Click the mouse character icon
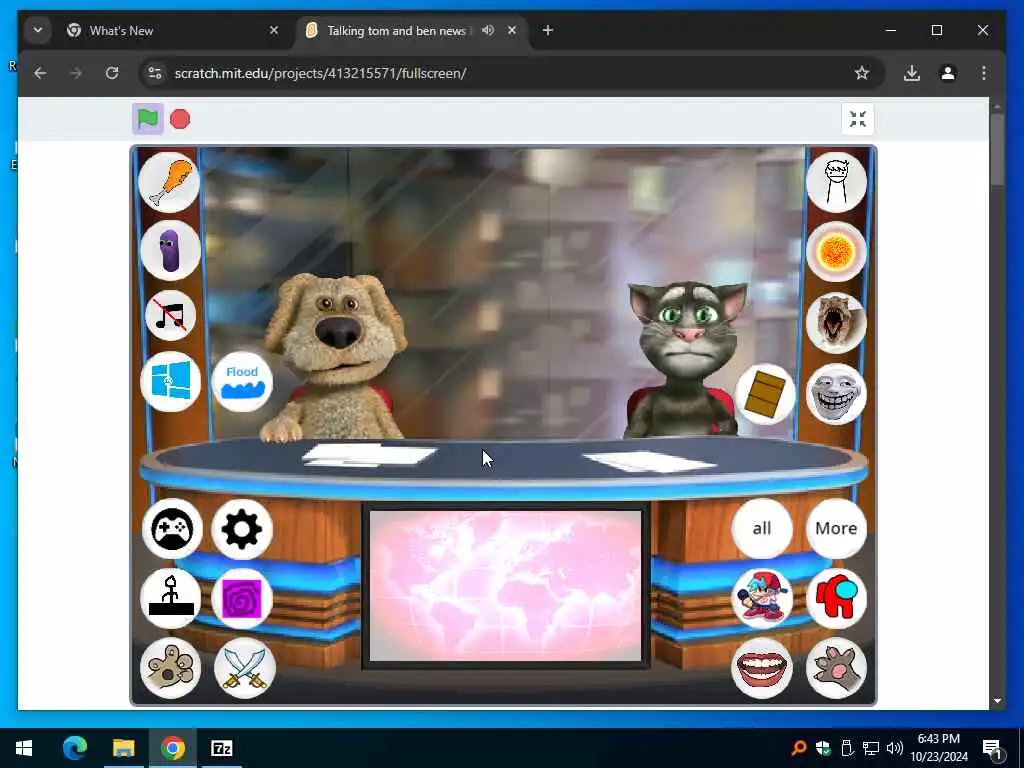The image size is (1024, 768). [x=170, y=667]
